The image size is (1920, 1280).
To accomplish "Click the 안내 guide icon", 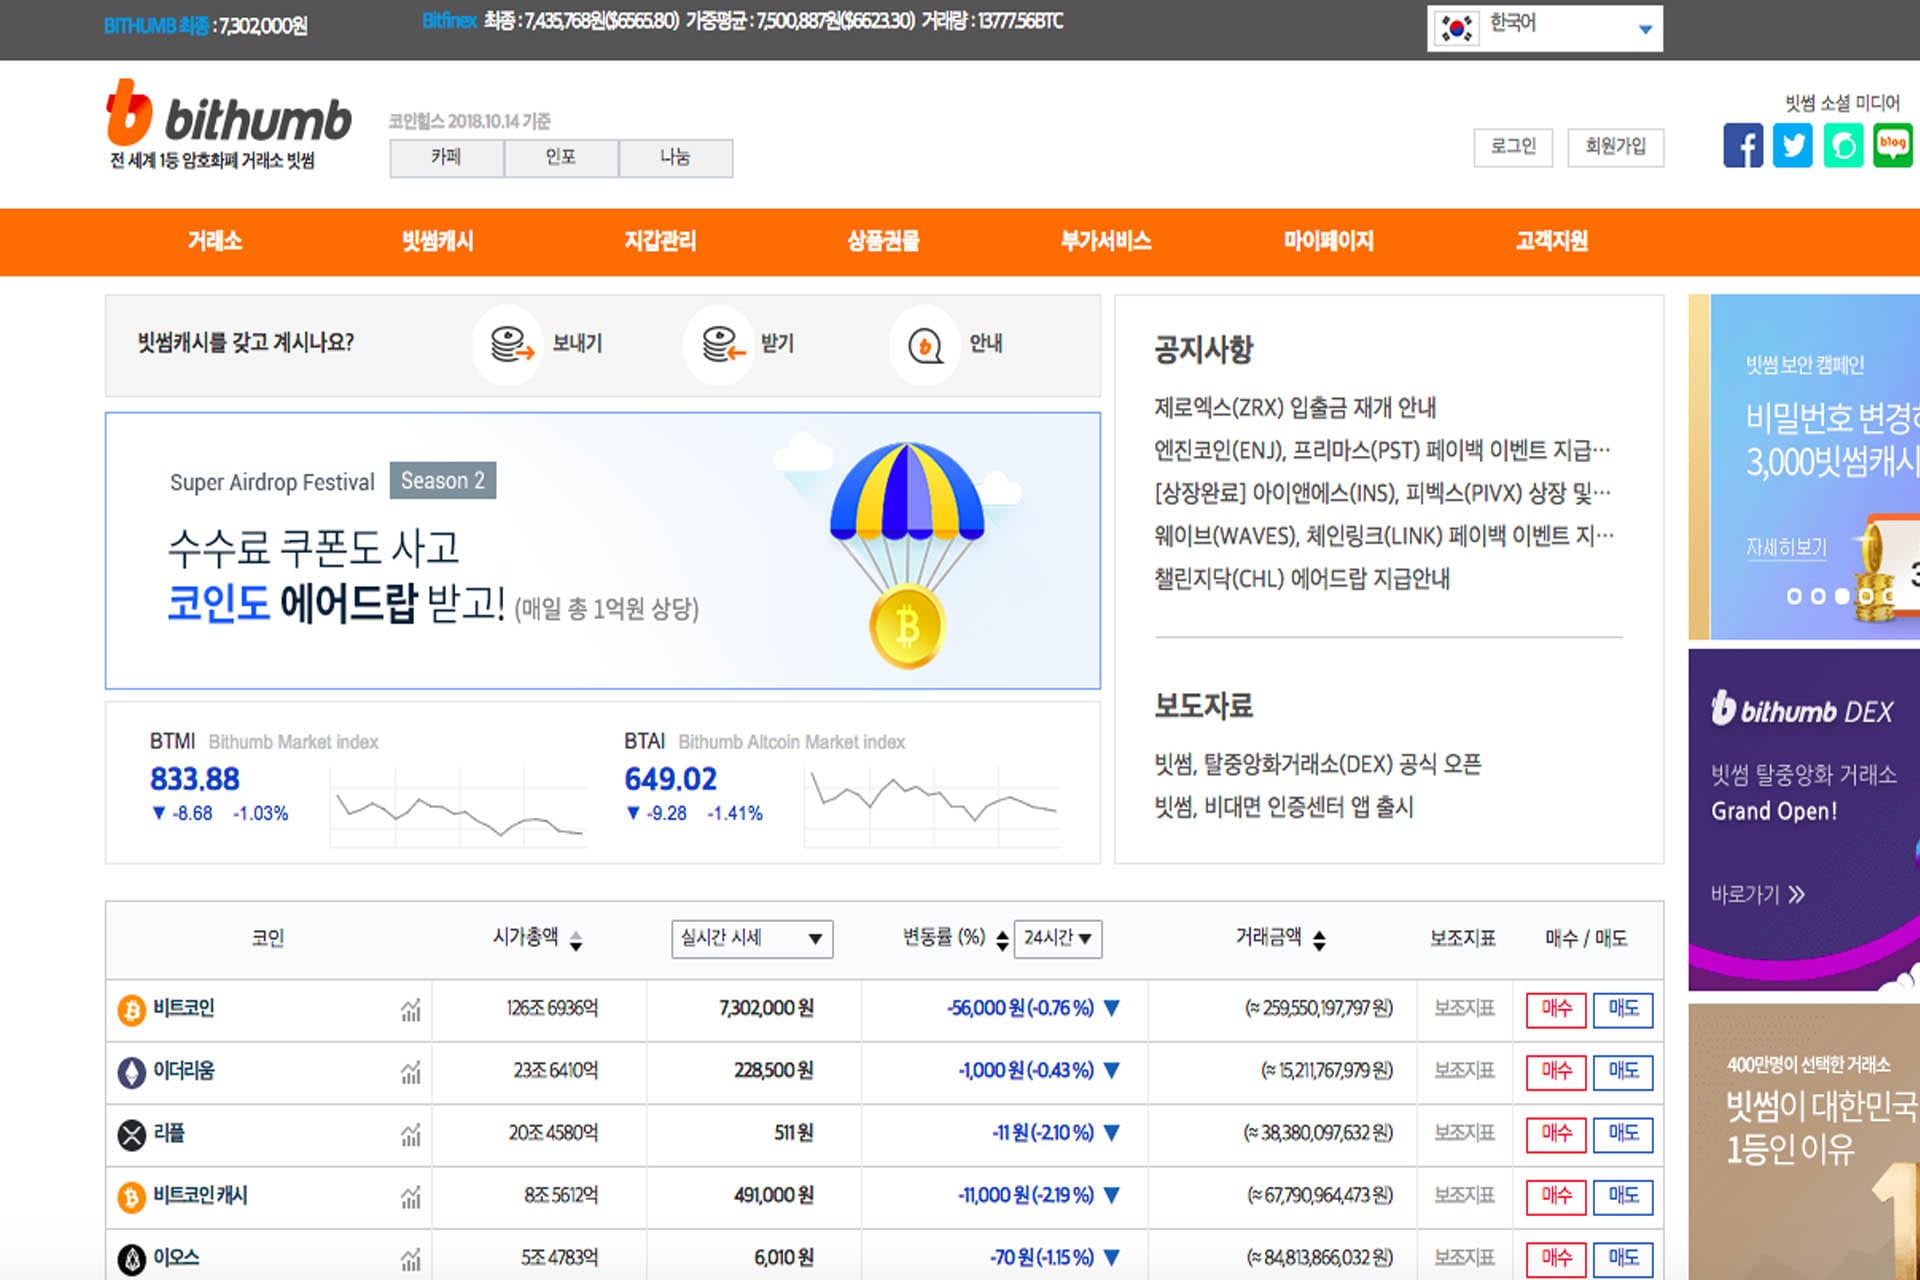I will pyautogui.click(x=925, y=346).
